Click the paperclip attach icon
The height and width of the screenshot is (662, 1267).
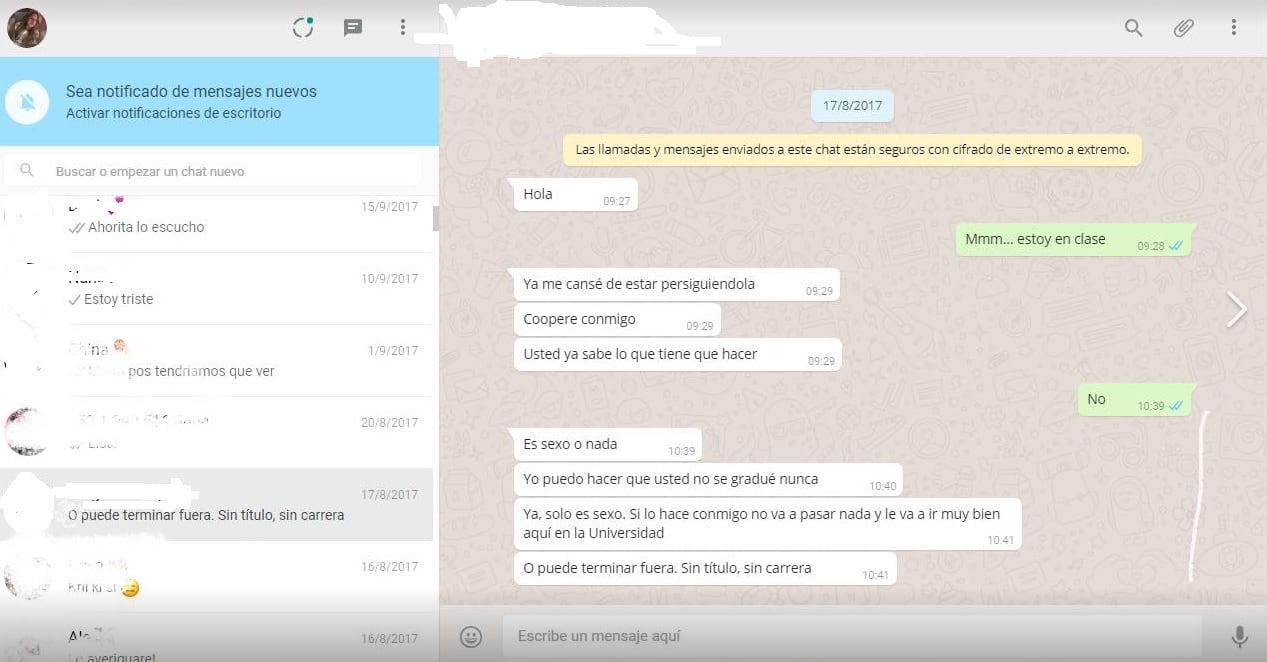pyautogui.click(x=1183, y=28)
